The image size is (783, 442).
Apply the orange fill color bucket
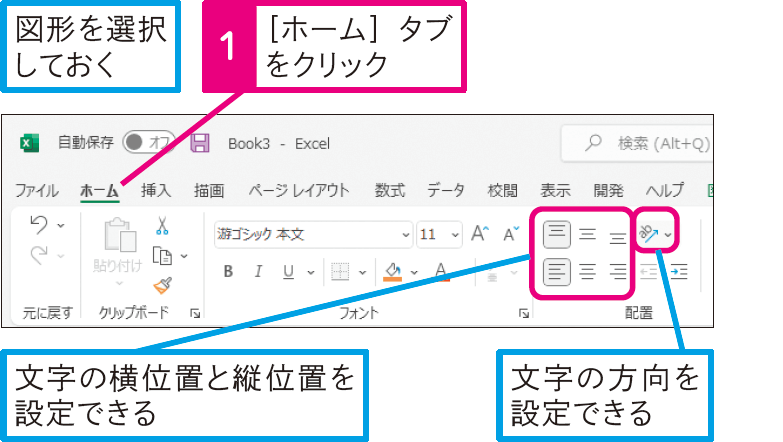pos(392,272)
